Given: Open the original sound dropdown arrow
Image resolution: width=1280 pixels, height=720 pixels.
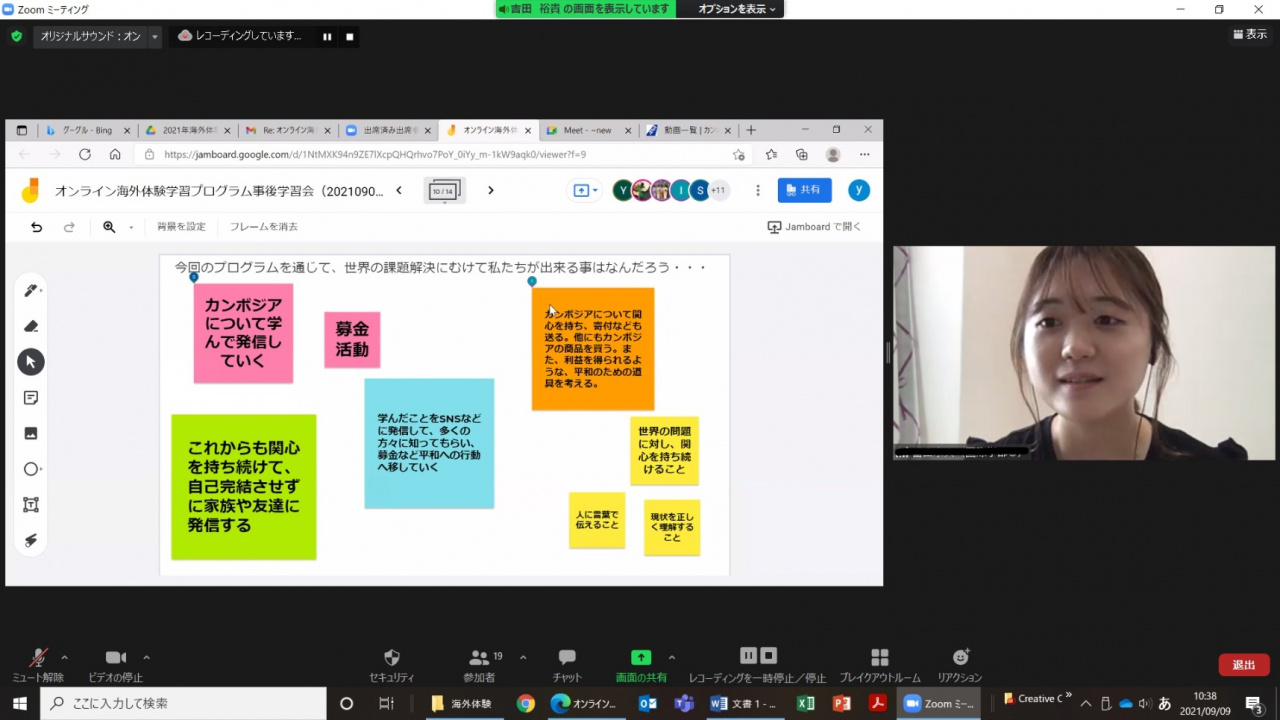Looking at the screenshot, I should (155, 37).
